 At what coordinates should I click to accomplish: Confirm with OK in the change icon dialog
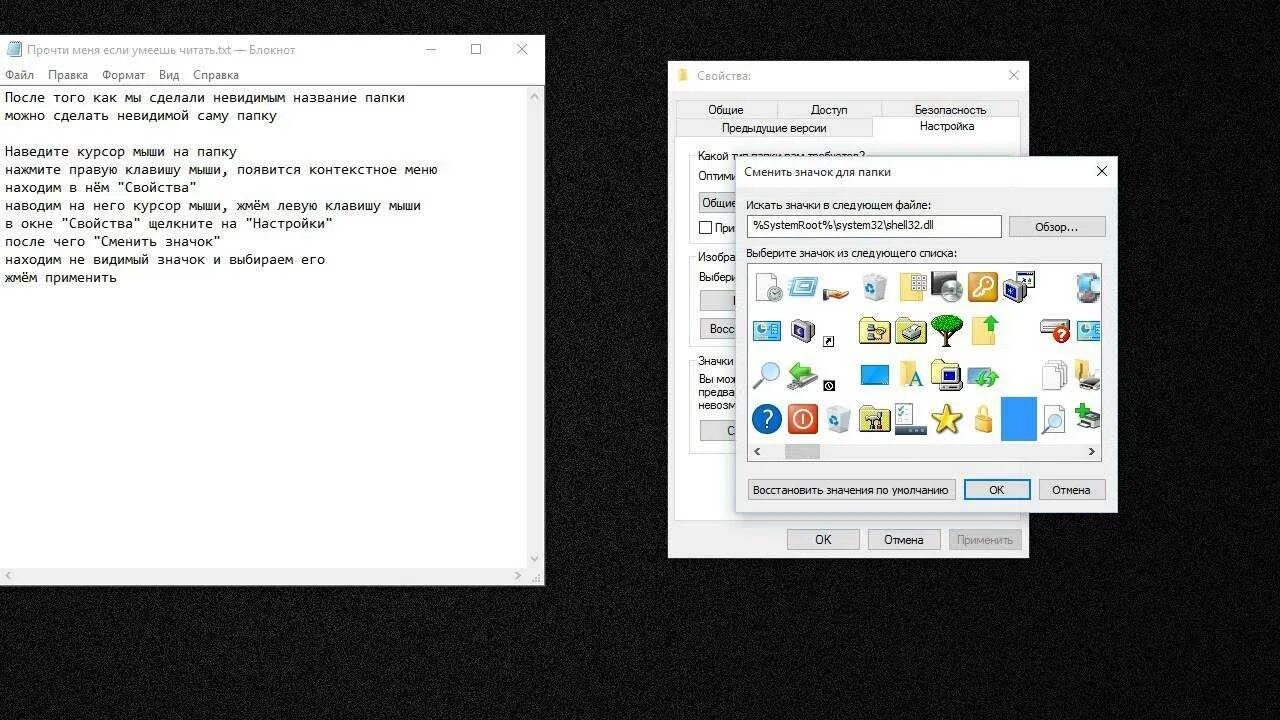coord(997,490)
